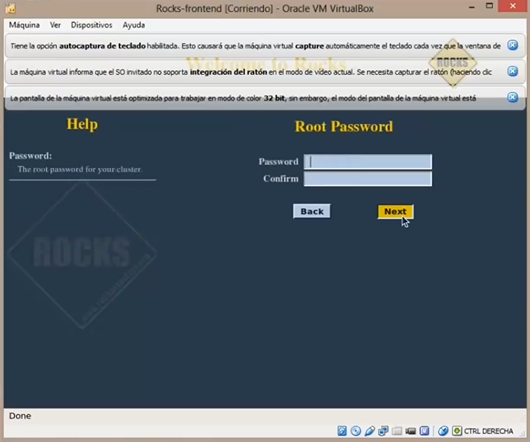The width and height of the screenshot is (530, 442).
Task: Click the 'Done' status bar text
Action: point(20,416)
